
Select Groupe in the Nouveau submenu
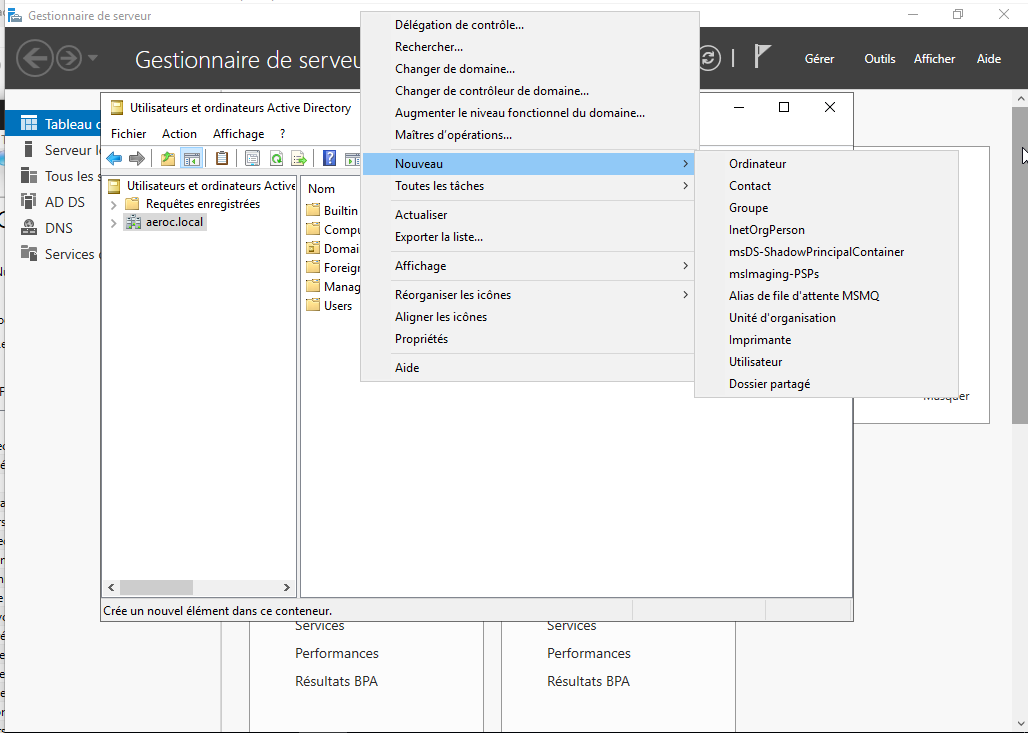pos(748,208)
